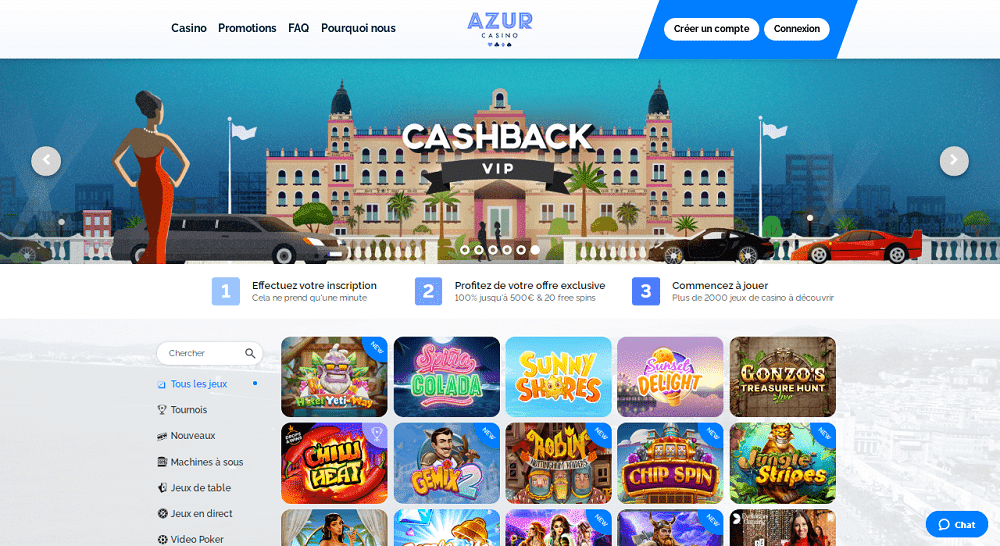
Task: Click the Azur Casino logo
Action: pos(500,30)
